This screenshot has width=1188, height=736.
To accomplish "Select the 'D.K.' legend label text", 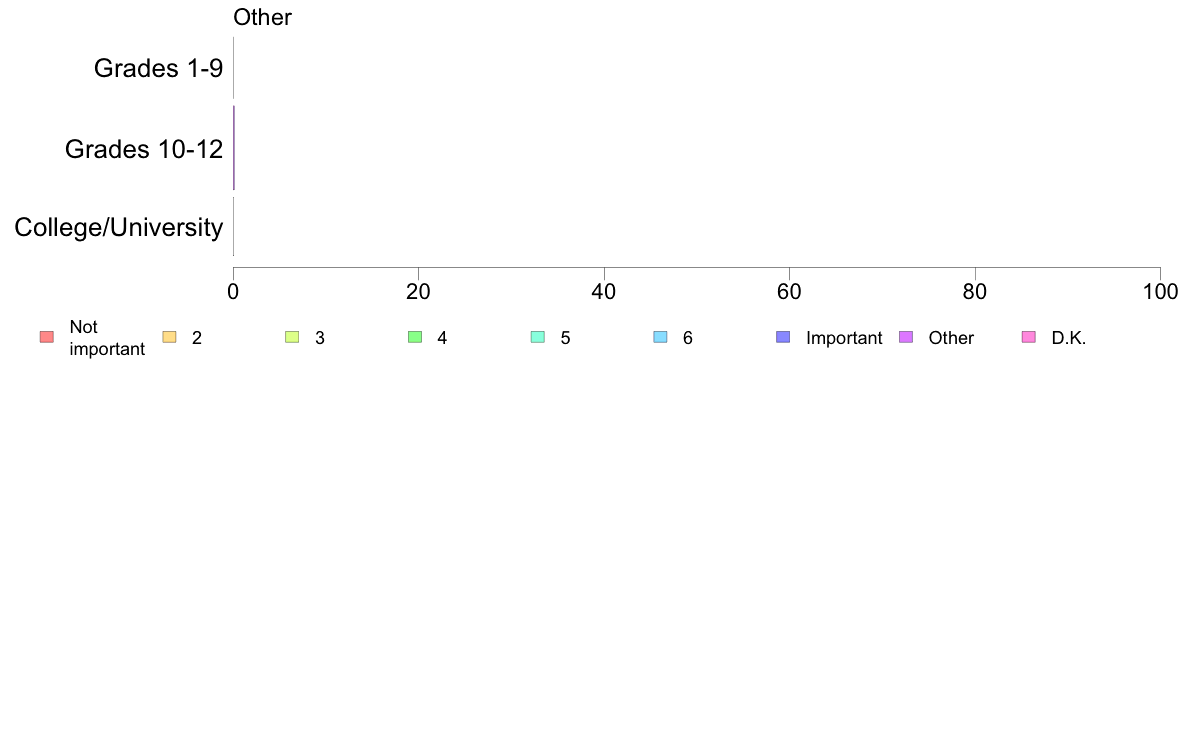I will [1068, 338].
